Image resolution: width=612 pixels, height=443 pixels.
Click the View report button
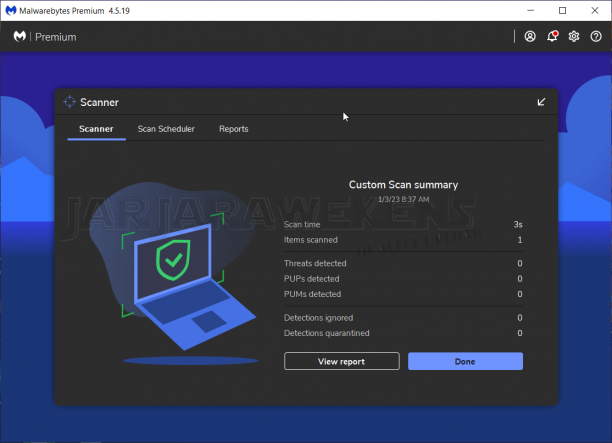pos(342,361)
